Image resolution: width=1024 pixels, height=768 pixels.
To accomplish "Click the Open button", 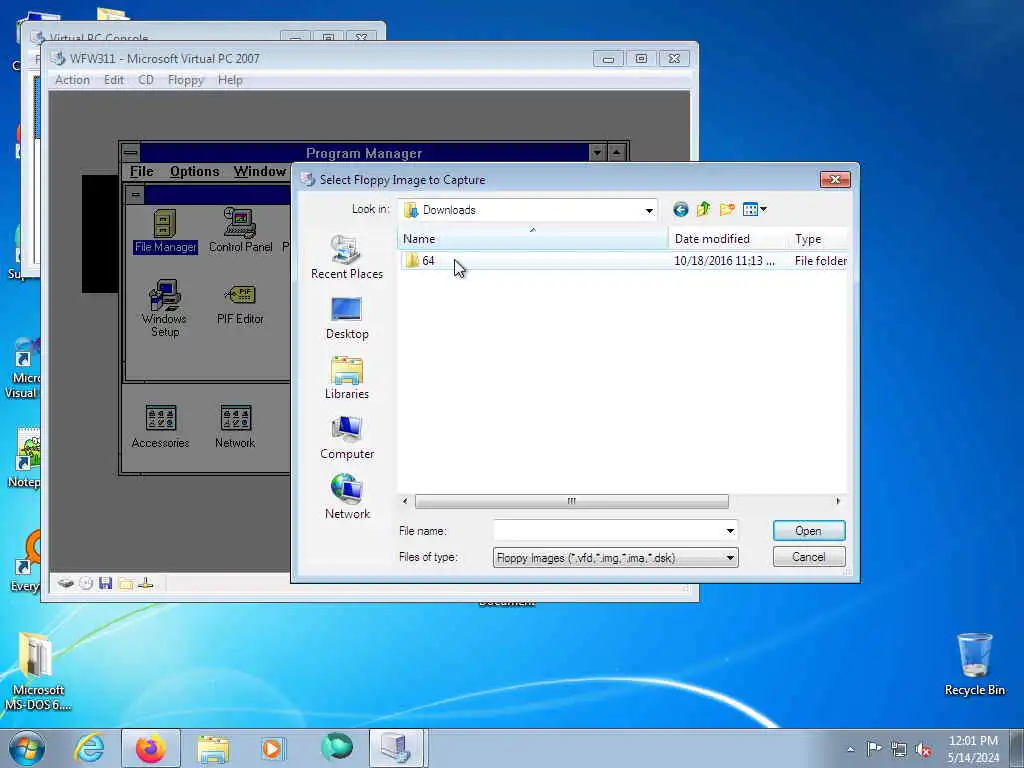I will click(808, 531).
